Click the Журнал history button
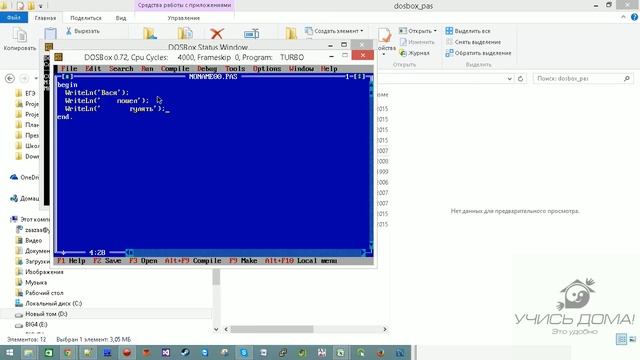Screen dimensions: 640x360 tap(414, 53)
